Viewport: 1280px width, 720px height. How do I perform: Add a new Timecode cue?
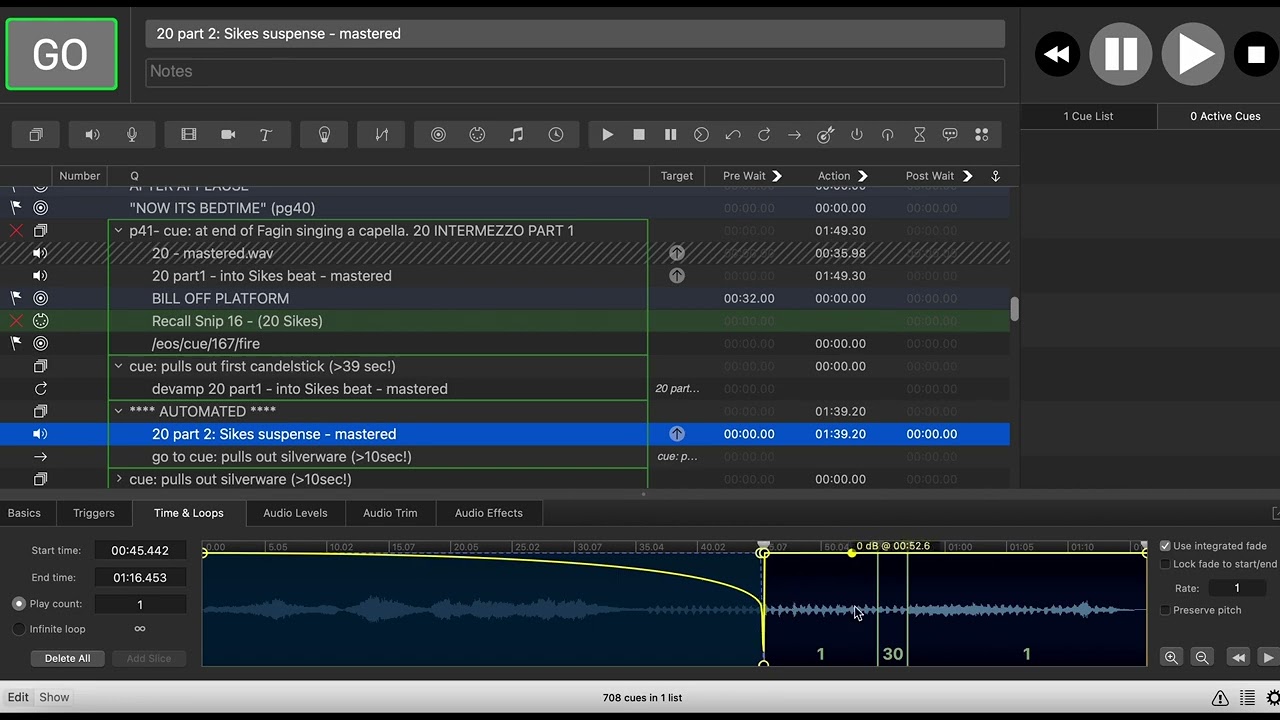click(x=555, y=135)
